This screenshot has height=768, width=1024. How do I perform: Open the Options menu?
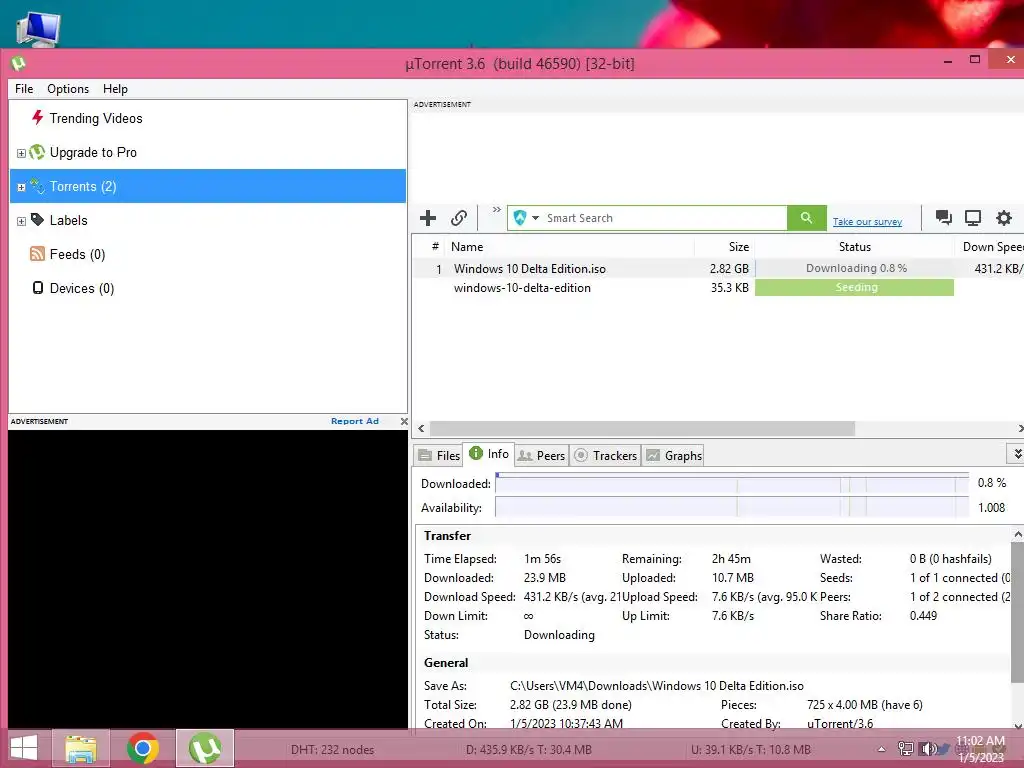point(68,89)
